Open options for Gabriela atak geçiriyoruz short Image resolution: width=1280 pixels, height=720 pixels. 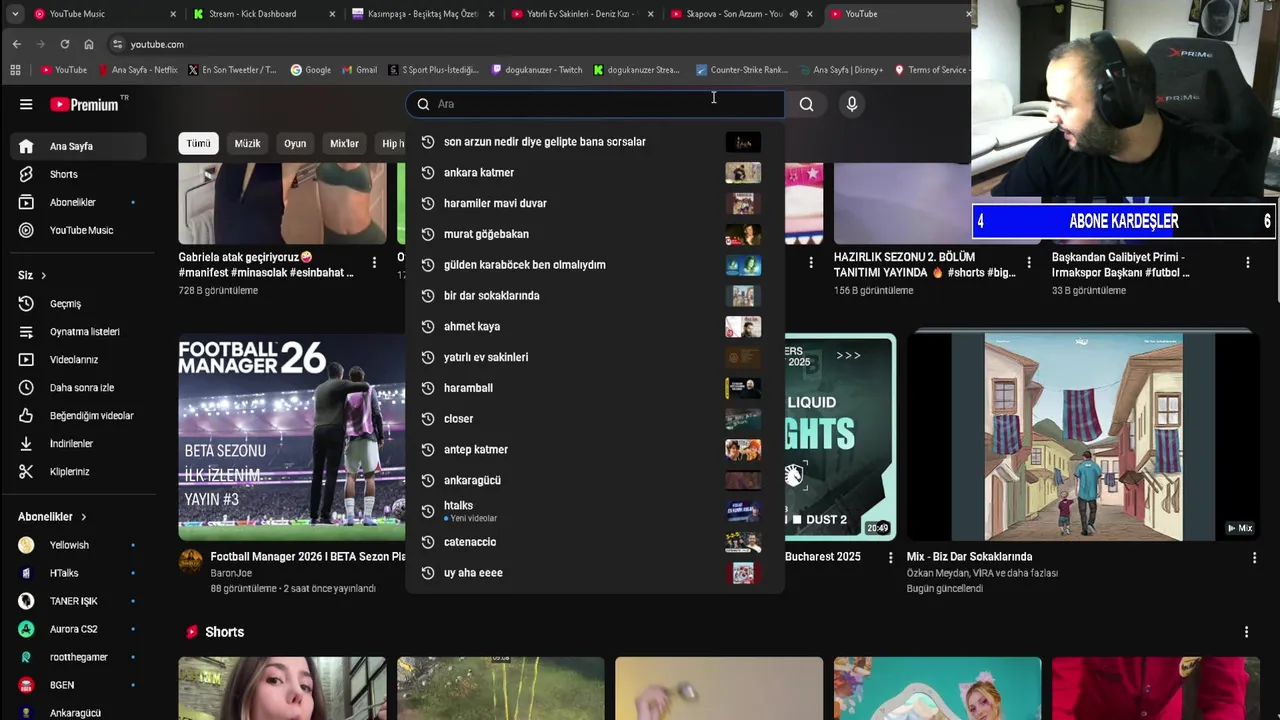pyautogui.click(x=374, y=263)
